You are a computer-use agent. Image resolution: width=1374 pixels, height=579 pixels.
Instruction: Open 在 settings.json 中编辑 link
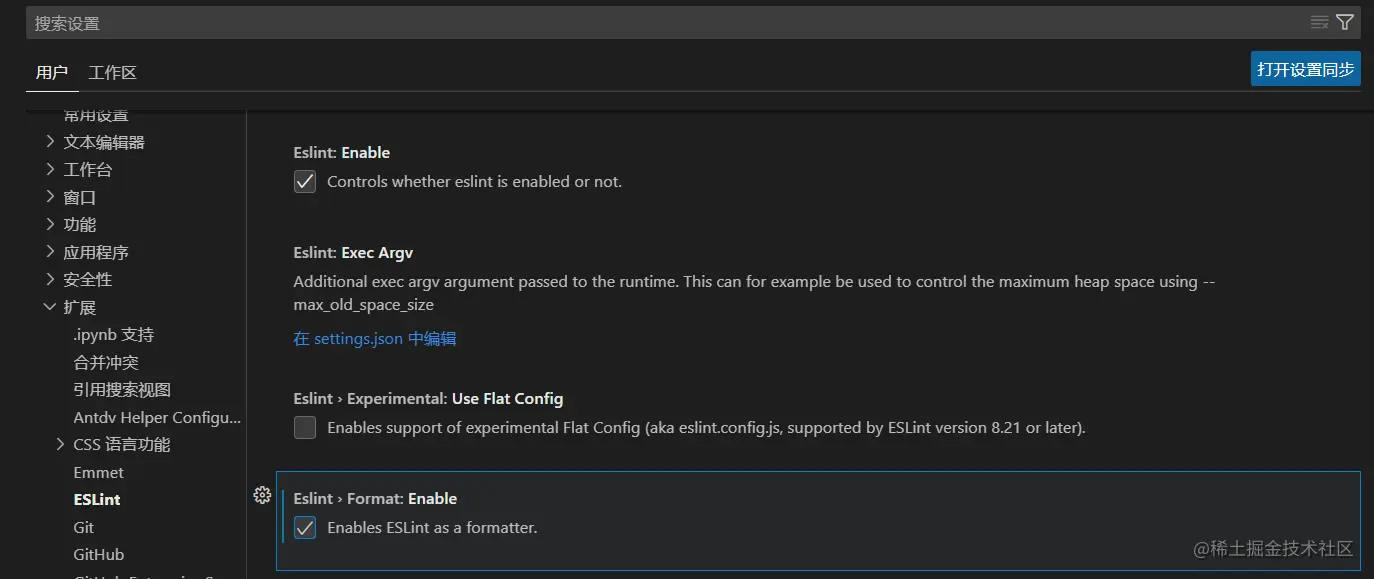375,339
